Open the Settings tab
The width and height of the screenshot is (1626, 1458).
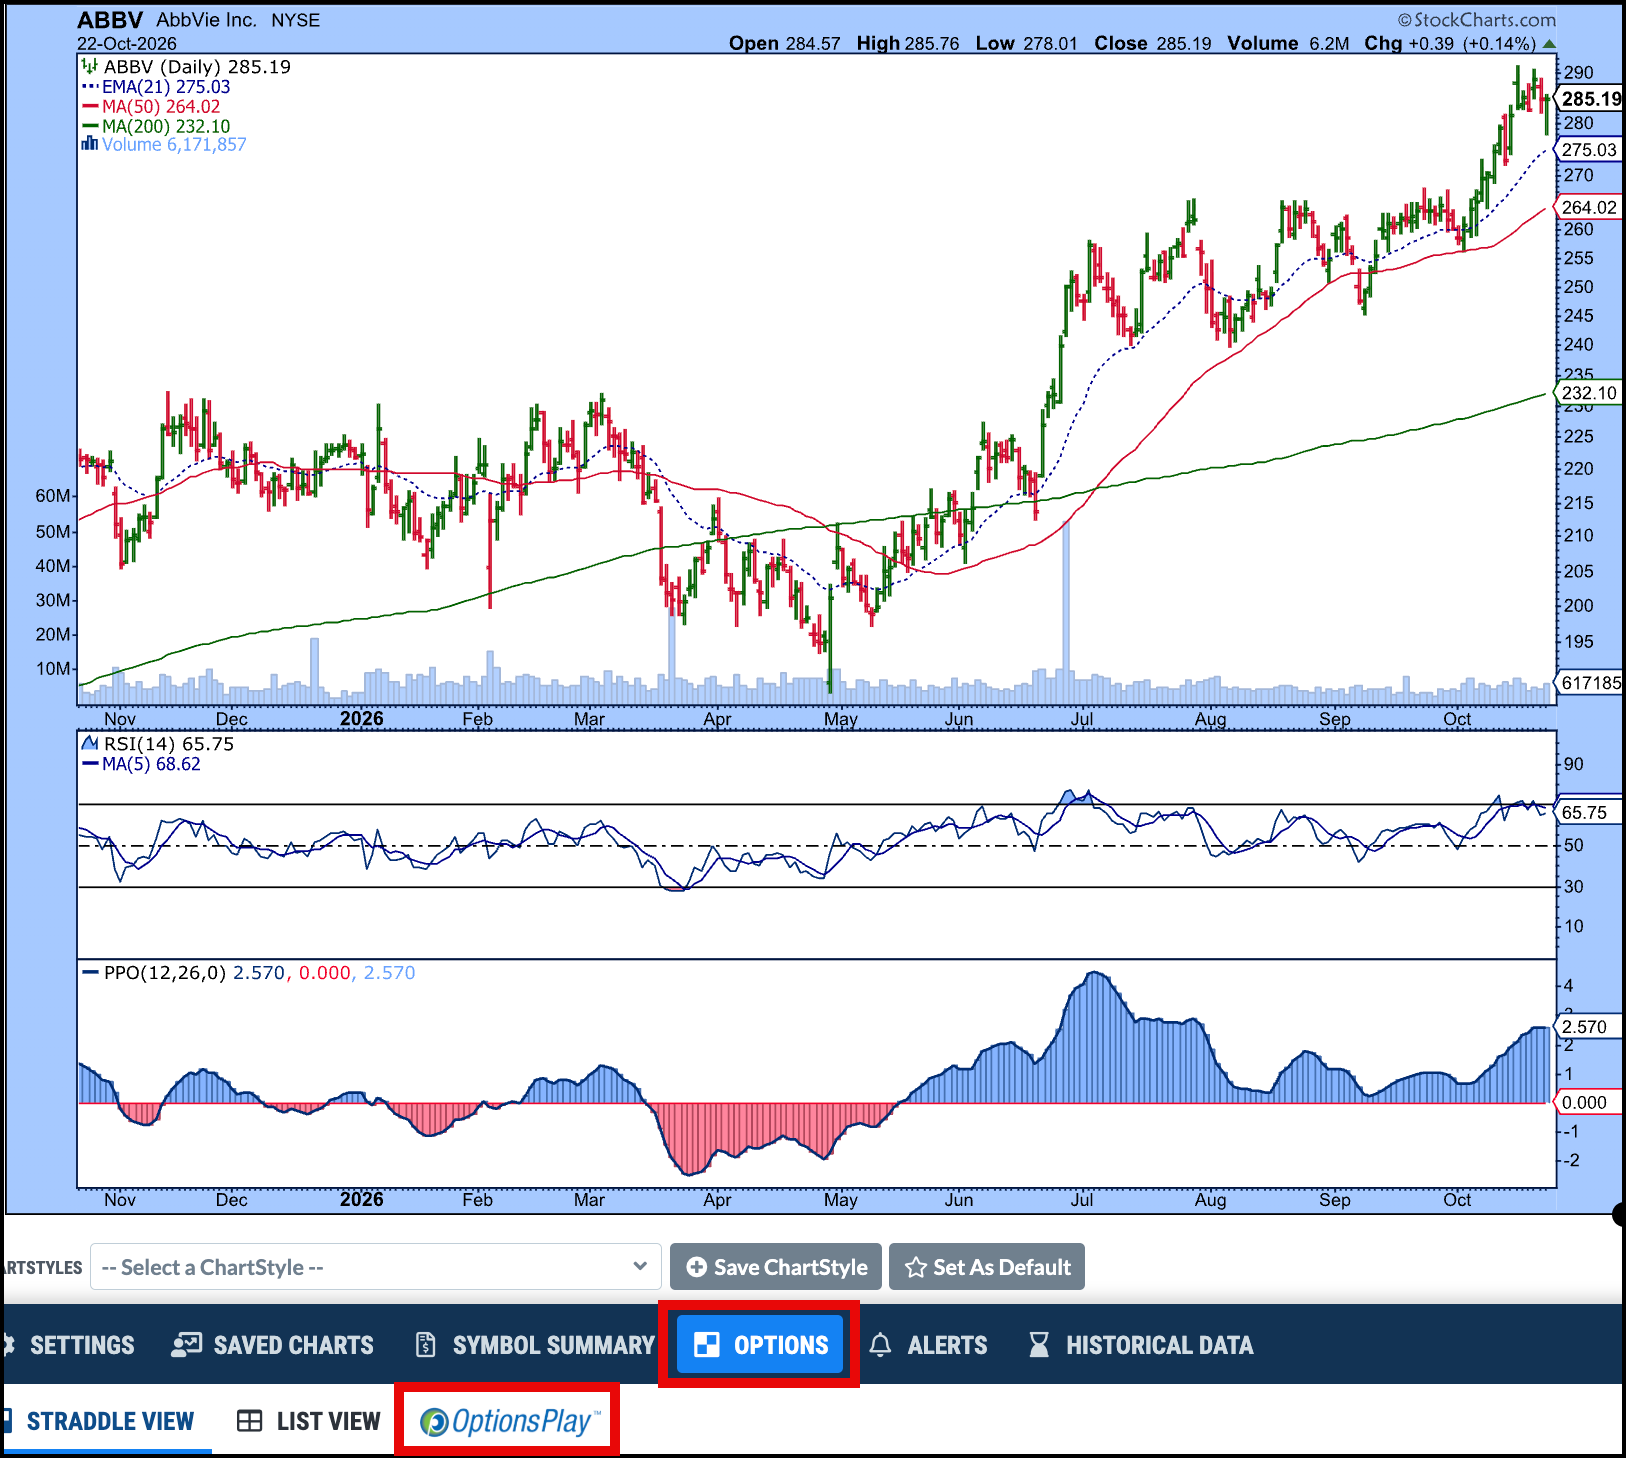tap(69, 1345)
